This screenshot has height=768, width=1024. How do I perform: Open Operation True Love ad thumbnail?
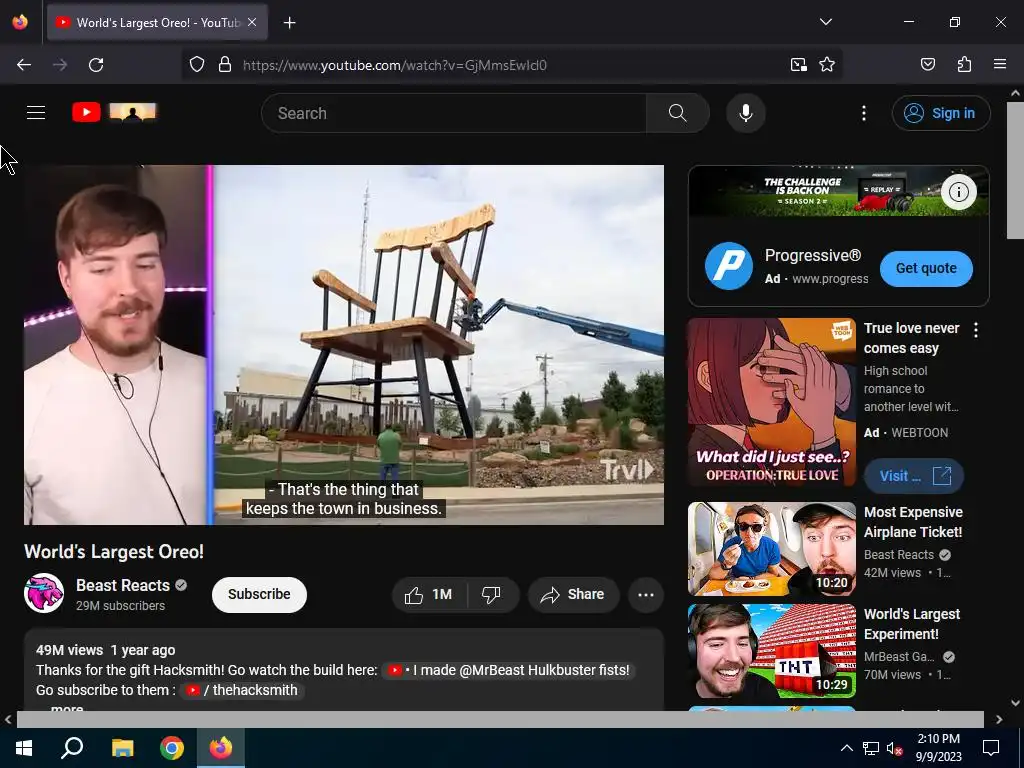pyautogui.click(x=771, y=402)
